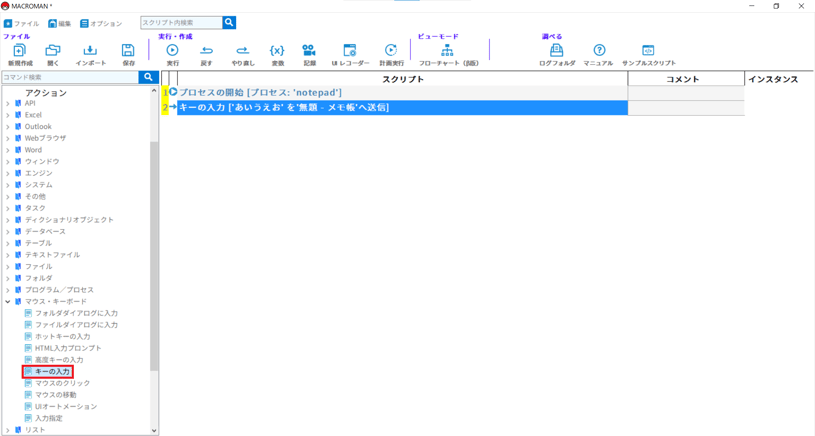
Task: Open the オプション menu
Action: point(101,23)
